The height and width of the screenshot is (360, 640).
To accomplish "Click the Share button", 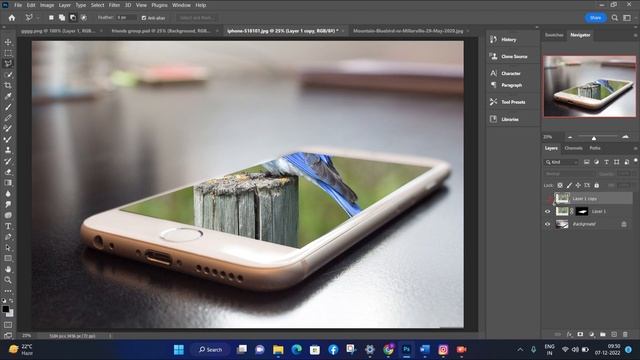I will click(596, 18).
